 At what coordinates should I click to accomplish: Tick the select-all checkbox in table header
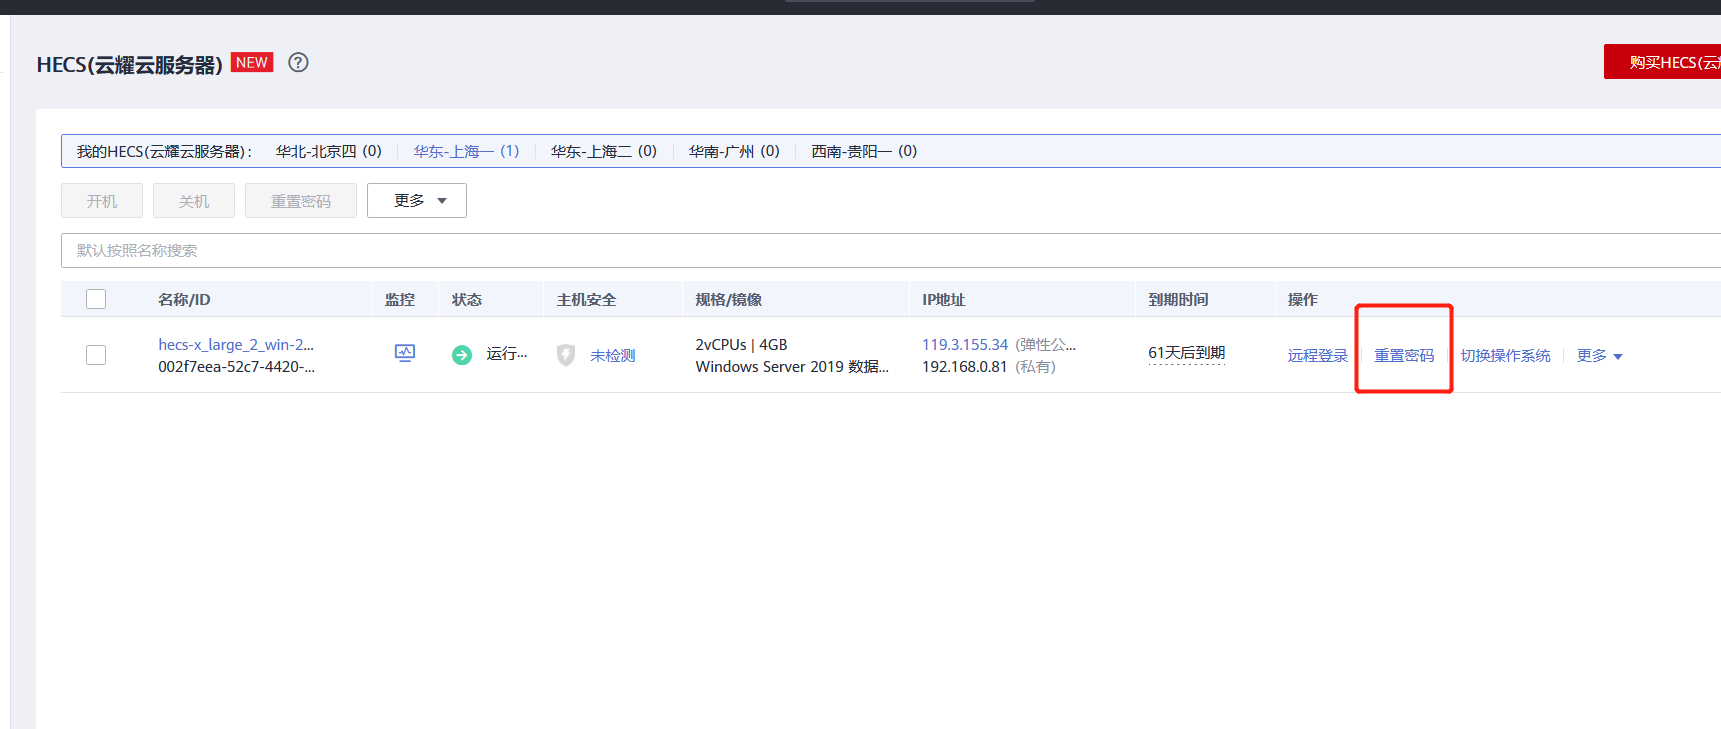point(96,299)
